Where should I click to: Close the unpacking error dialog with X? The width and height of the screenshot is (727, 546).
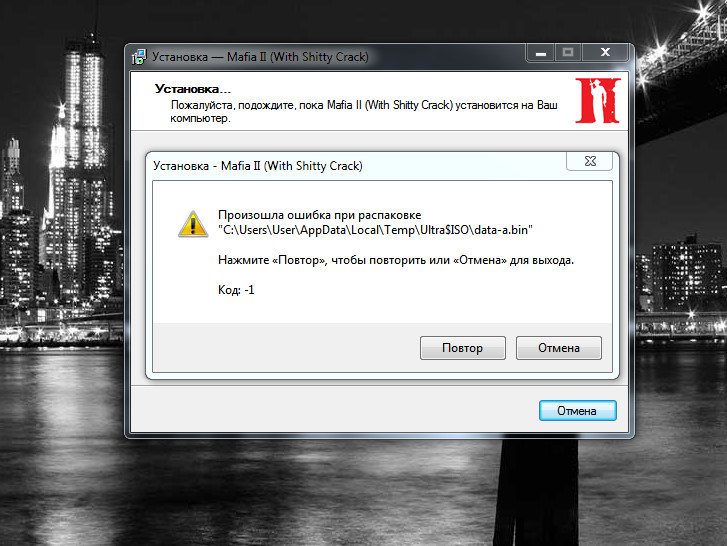coord(590,161)
